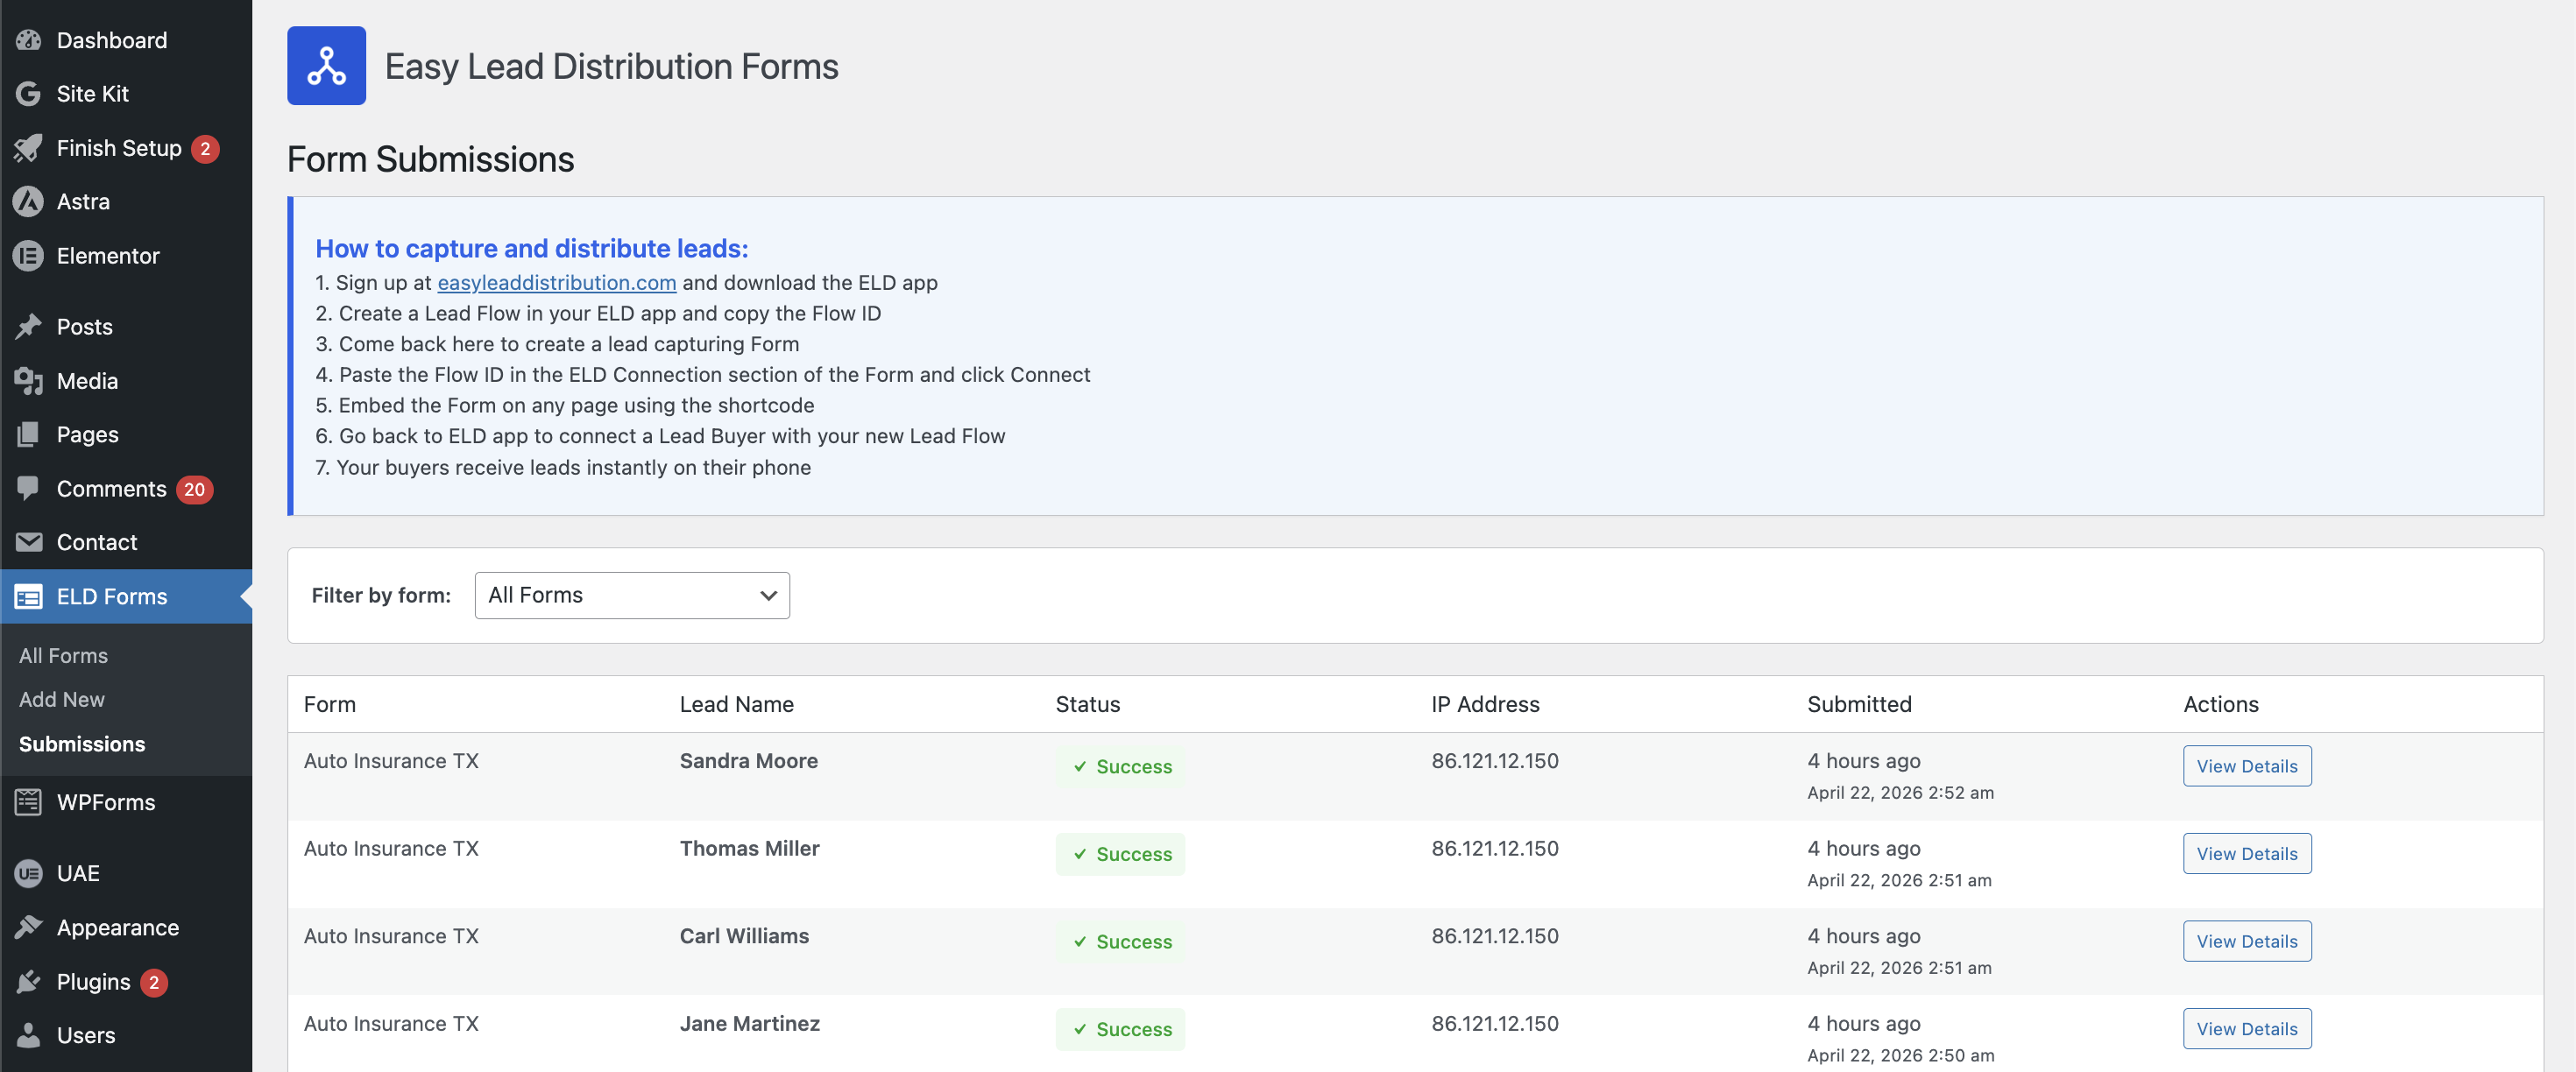Click the WPForms sidebar icon
This screenshot has width=2576, height=1072.
28,801
